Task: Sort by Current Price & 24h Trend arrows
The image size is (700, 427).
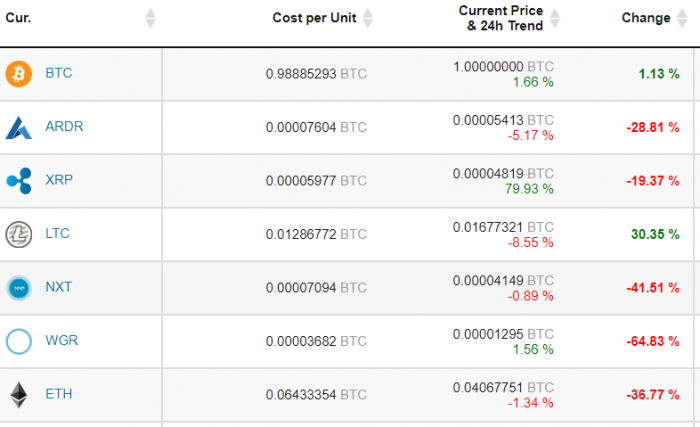Action: click(x=554, y=18)
